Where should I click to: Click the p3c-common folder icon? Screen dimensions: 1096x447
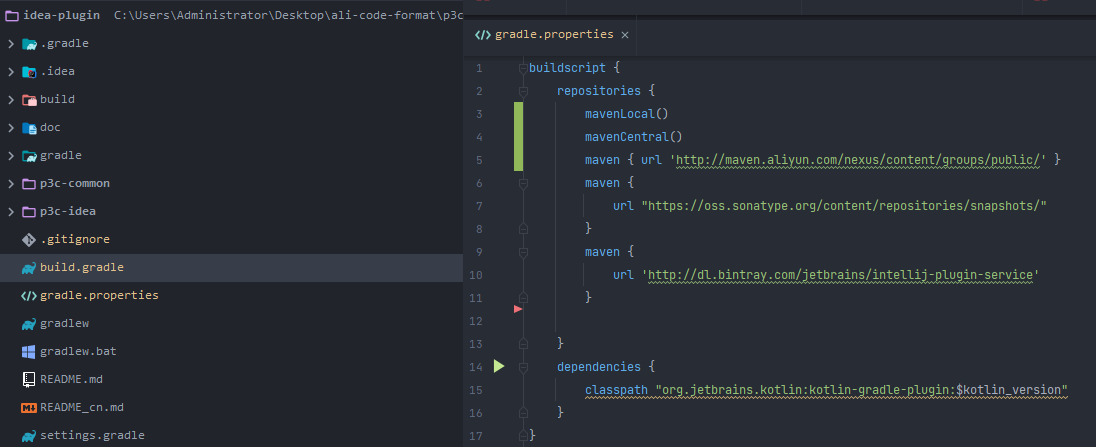point(29,184)
